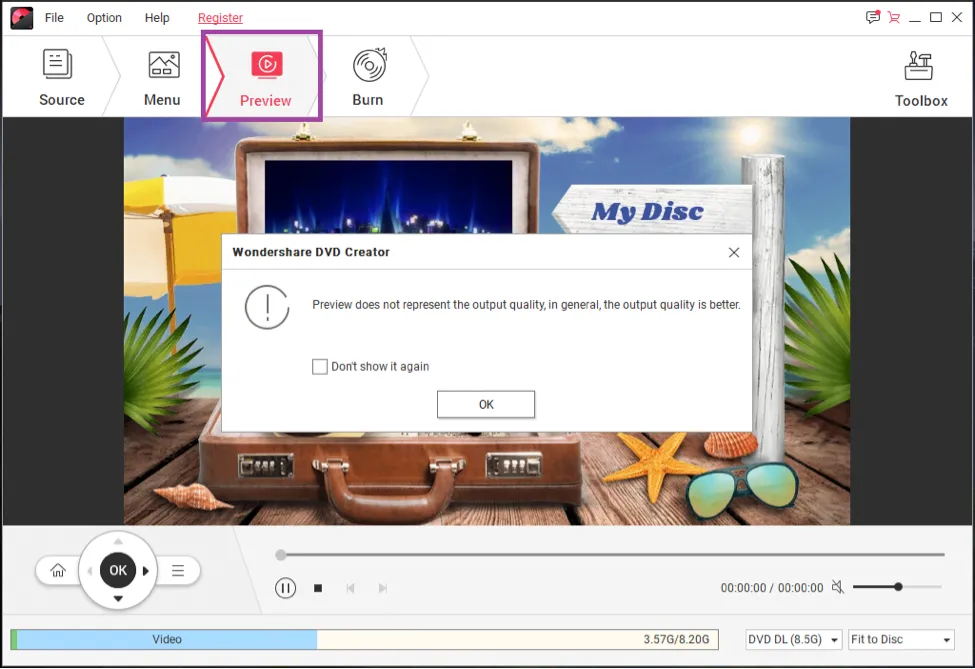Adjust the volume slider

[x=897, y=586]
